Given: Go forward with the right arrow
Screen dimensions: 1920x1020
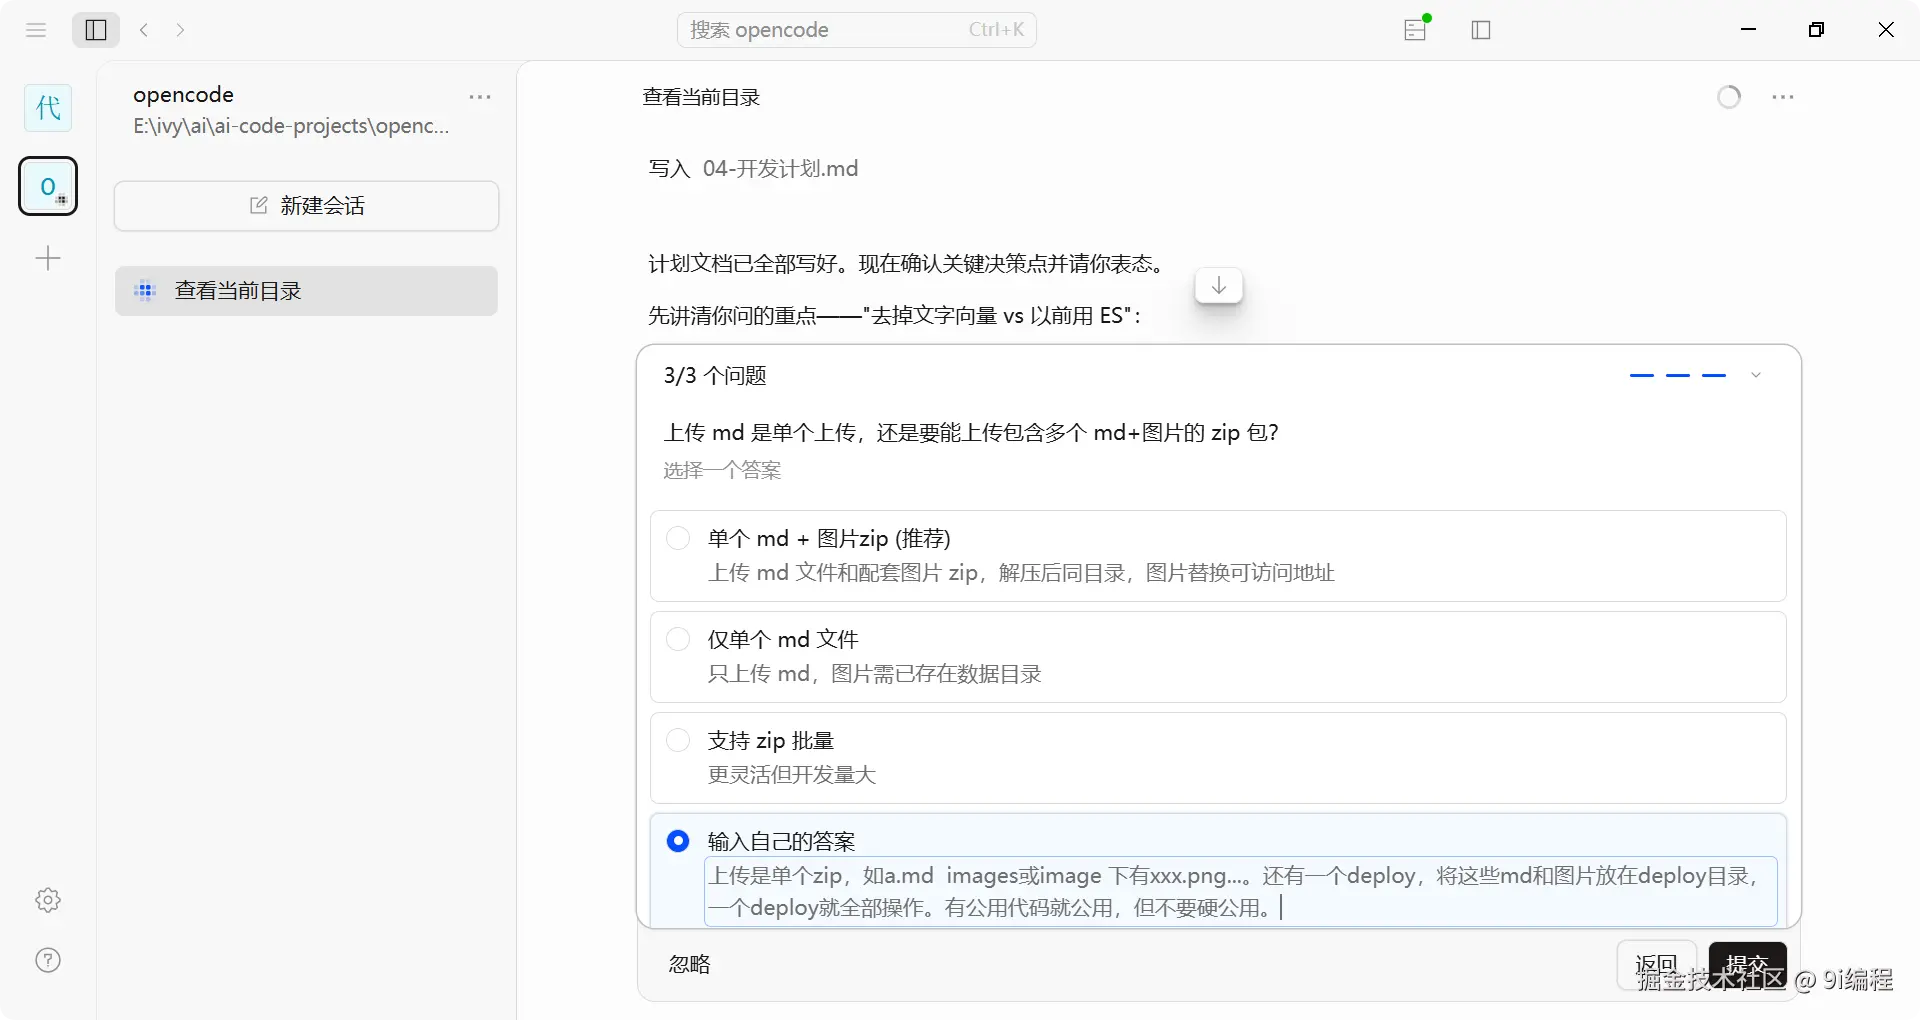Looking at the screenshot, I should coord(180,30).
